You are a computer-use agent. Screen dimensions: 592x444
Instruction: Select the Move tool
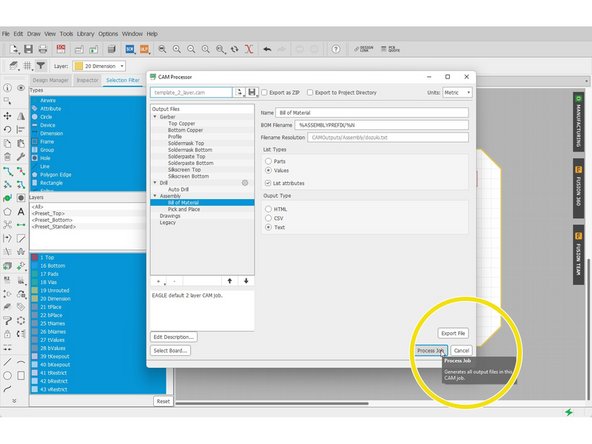7,116
